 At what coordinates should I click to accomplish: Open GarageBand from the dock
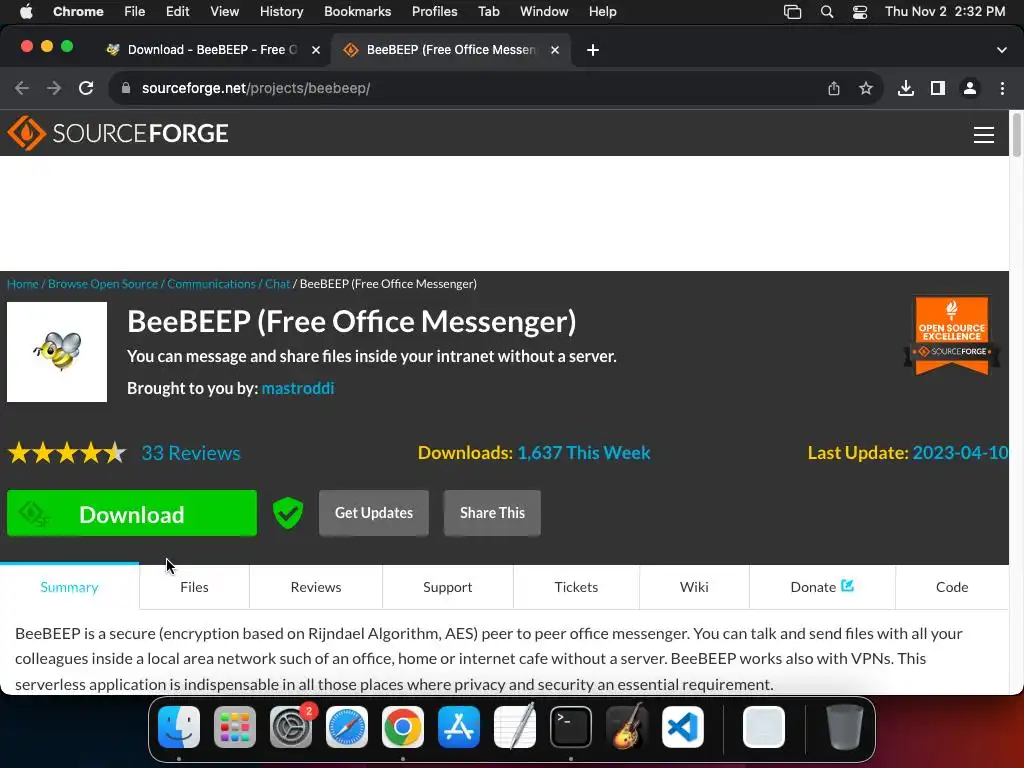(627, 727)
